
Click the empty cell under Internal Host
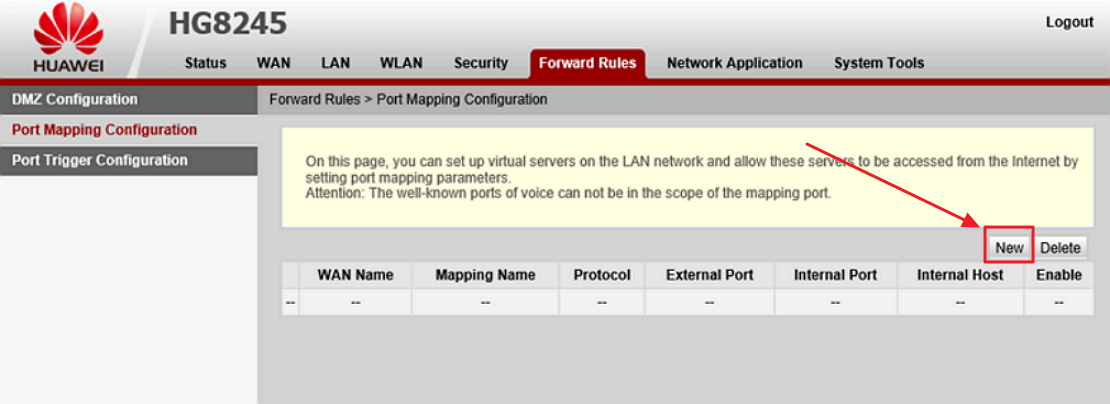click(960, 303)
